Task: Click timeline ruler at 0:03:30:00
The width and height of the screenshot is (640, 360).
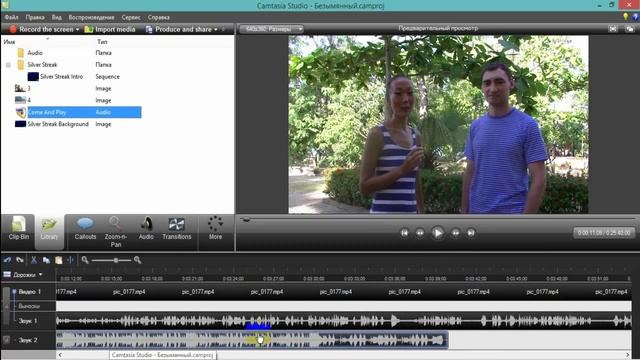Action: 314,278
